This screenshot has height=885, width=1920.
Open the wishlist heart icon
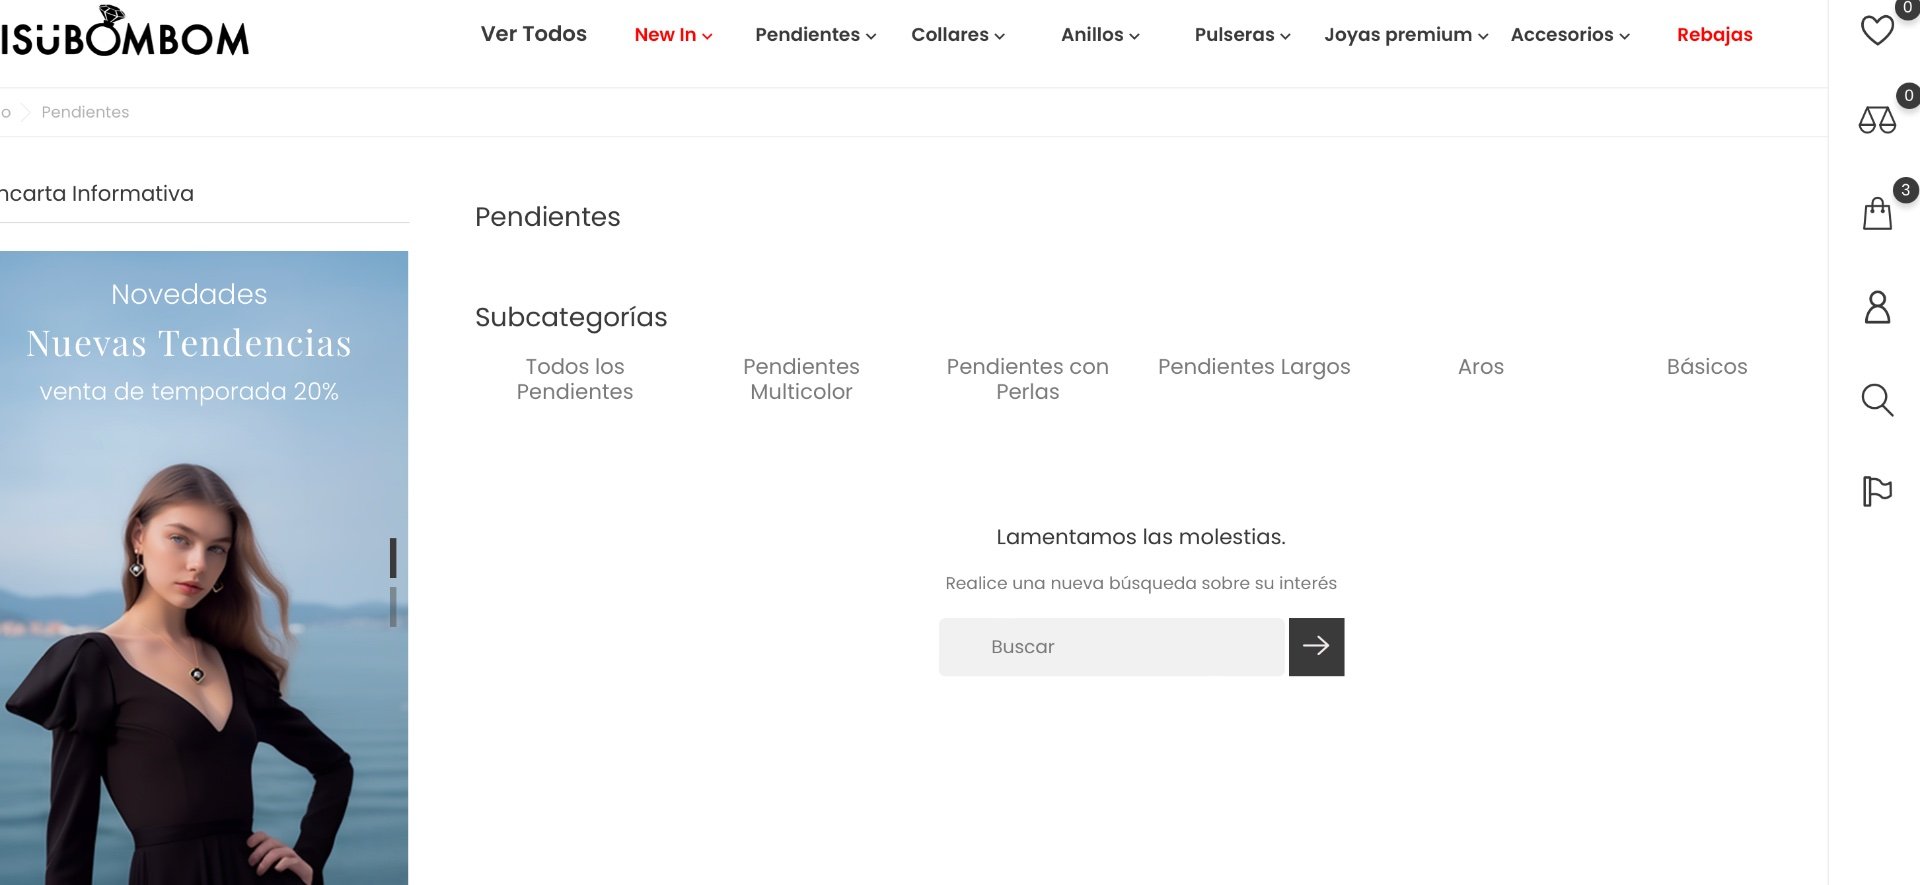[x=1877, y=30]
